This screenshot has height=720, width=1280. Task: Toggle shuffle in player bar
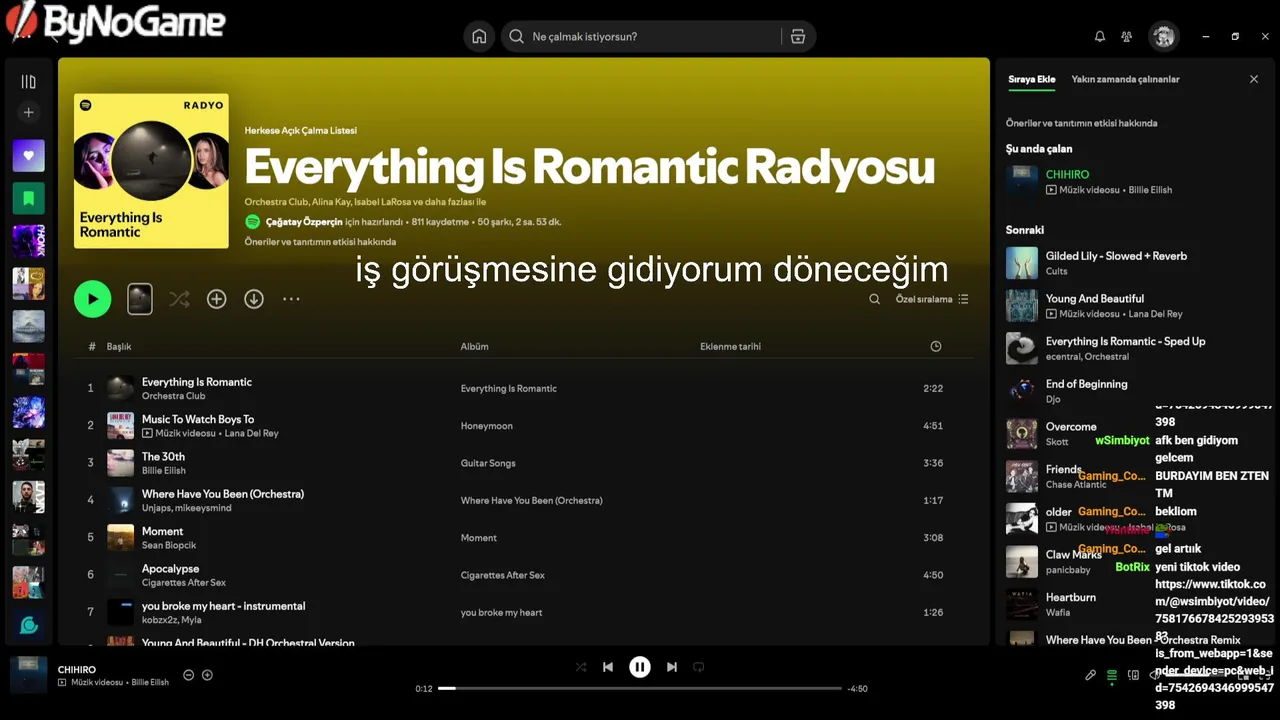point(581,667)
